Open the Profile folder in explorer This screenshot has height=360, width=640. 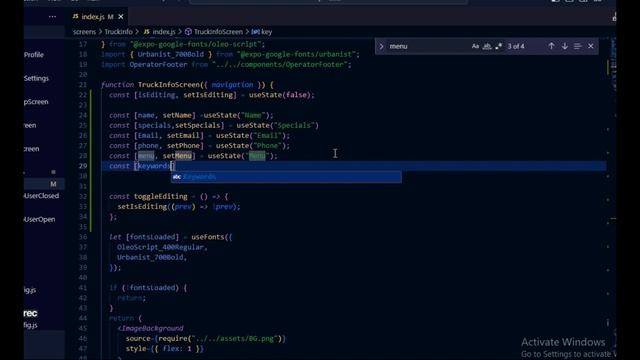tap(34, 55)
